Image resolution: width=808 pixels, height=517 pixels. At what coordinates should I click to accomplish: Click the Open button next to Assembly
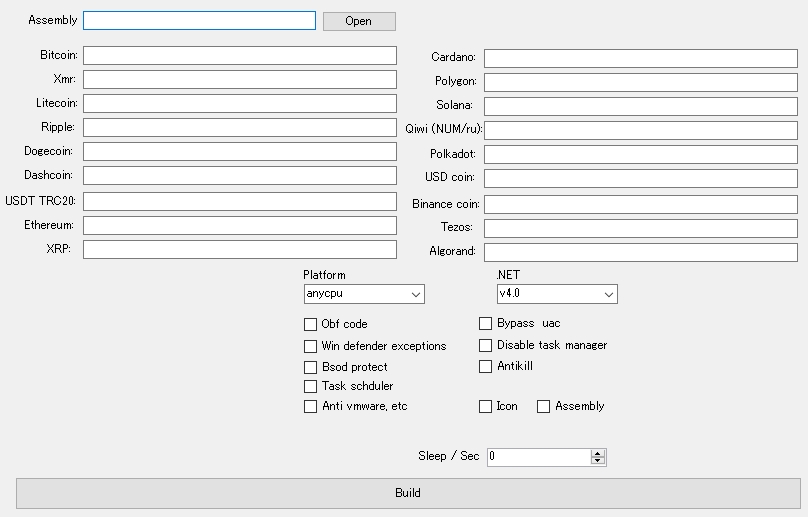point(359,21)
